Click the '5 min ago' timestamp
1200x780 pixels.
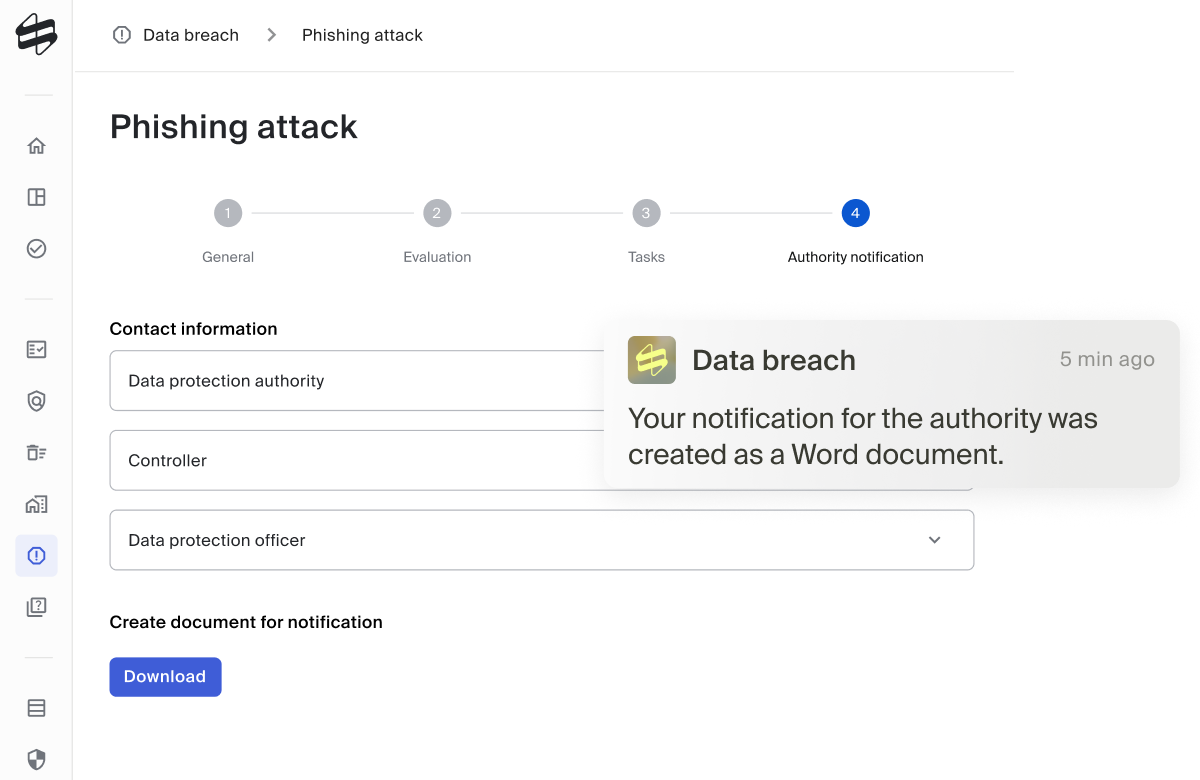(x=1107, y=359)
